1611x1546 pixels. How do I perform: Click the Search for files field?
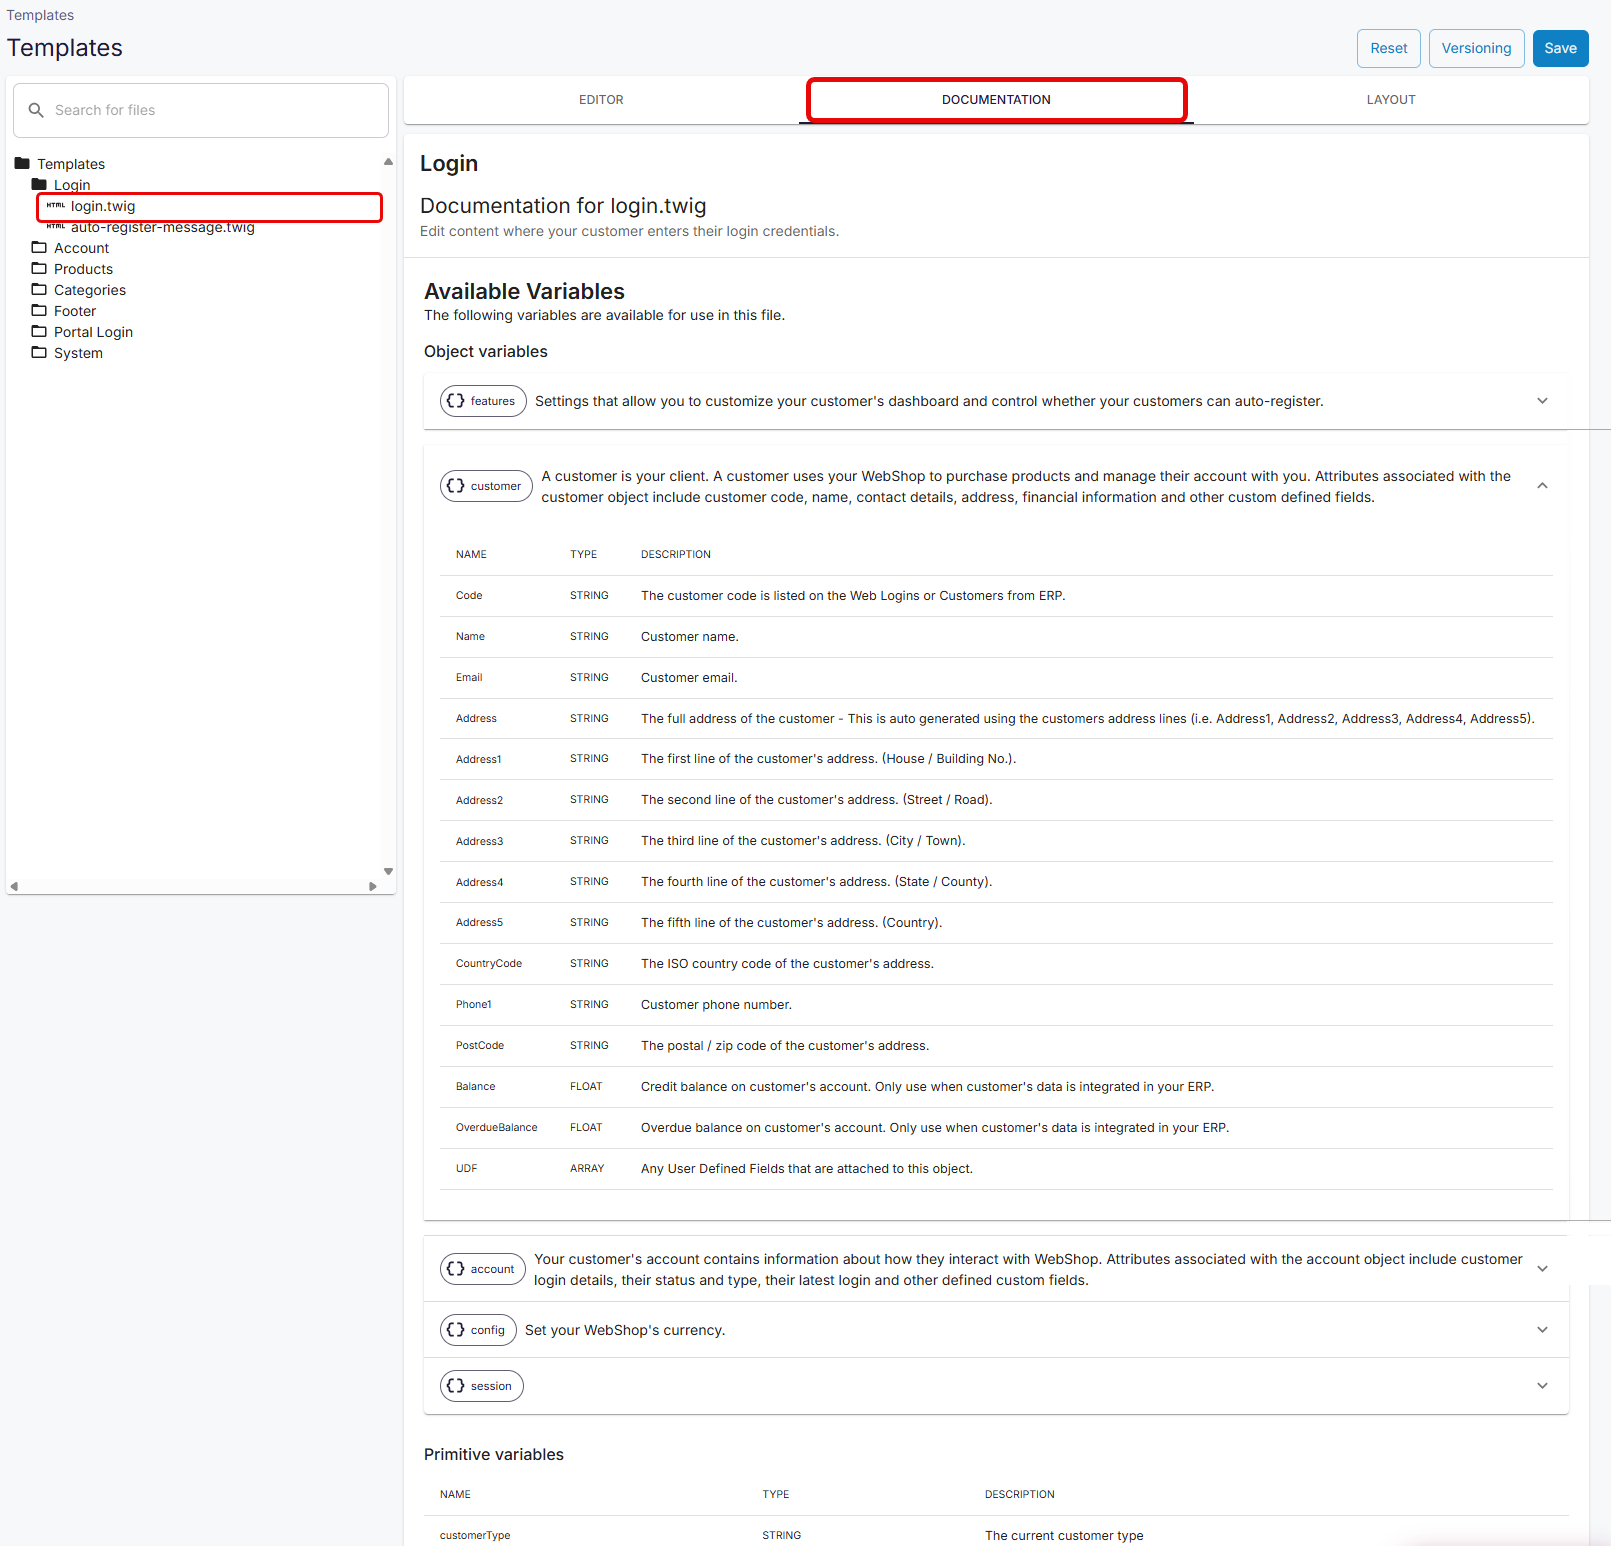[200, 110]
